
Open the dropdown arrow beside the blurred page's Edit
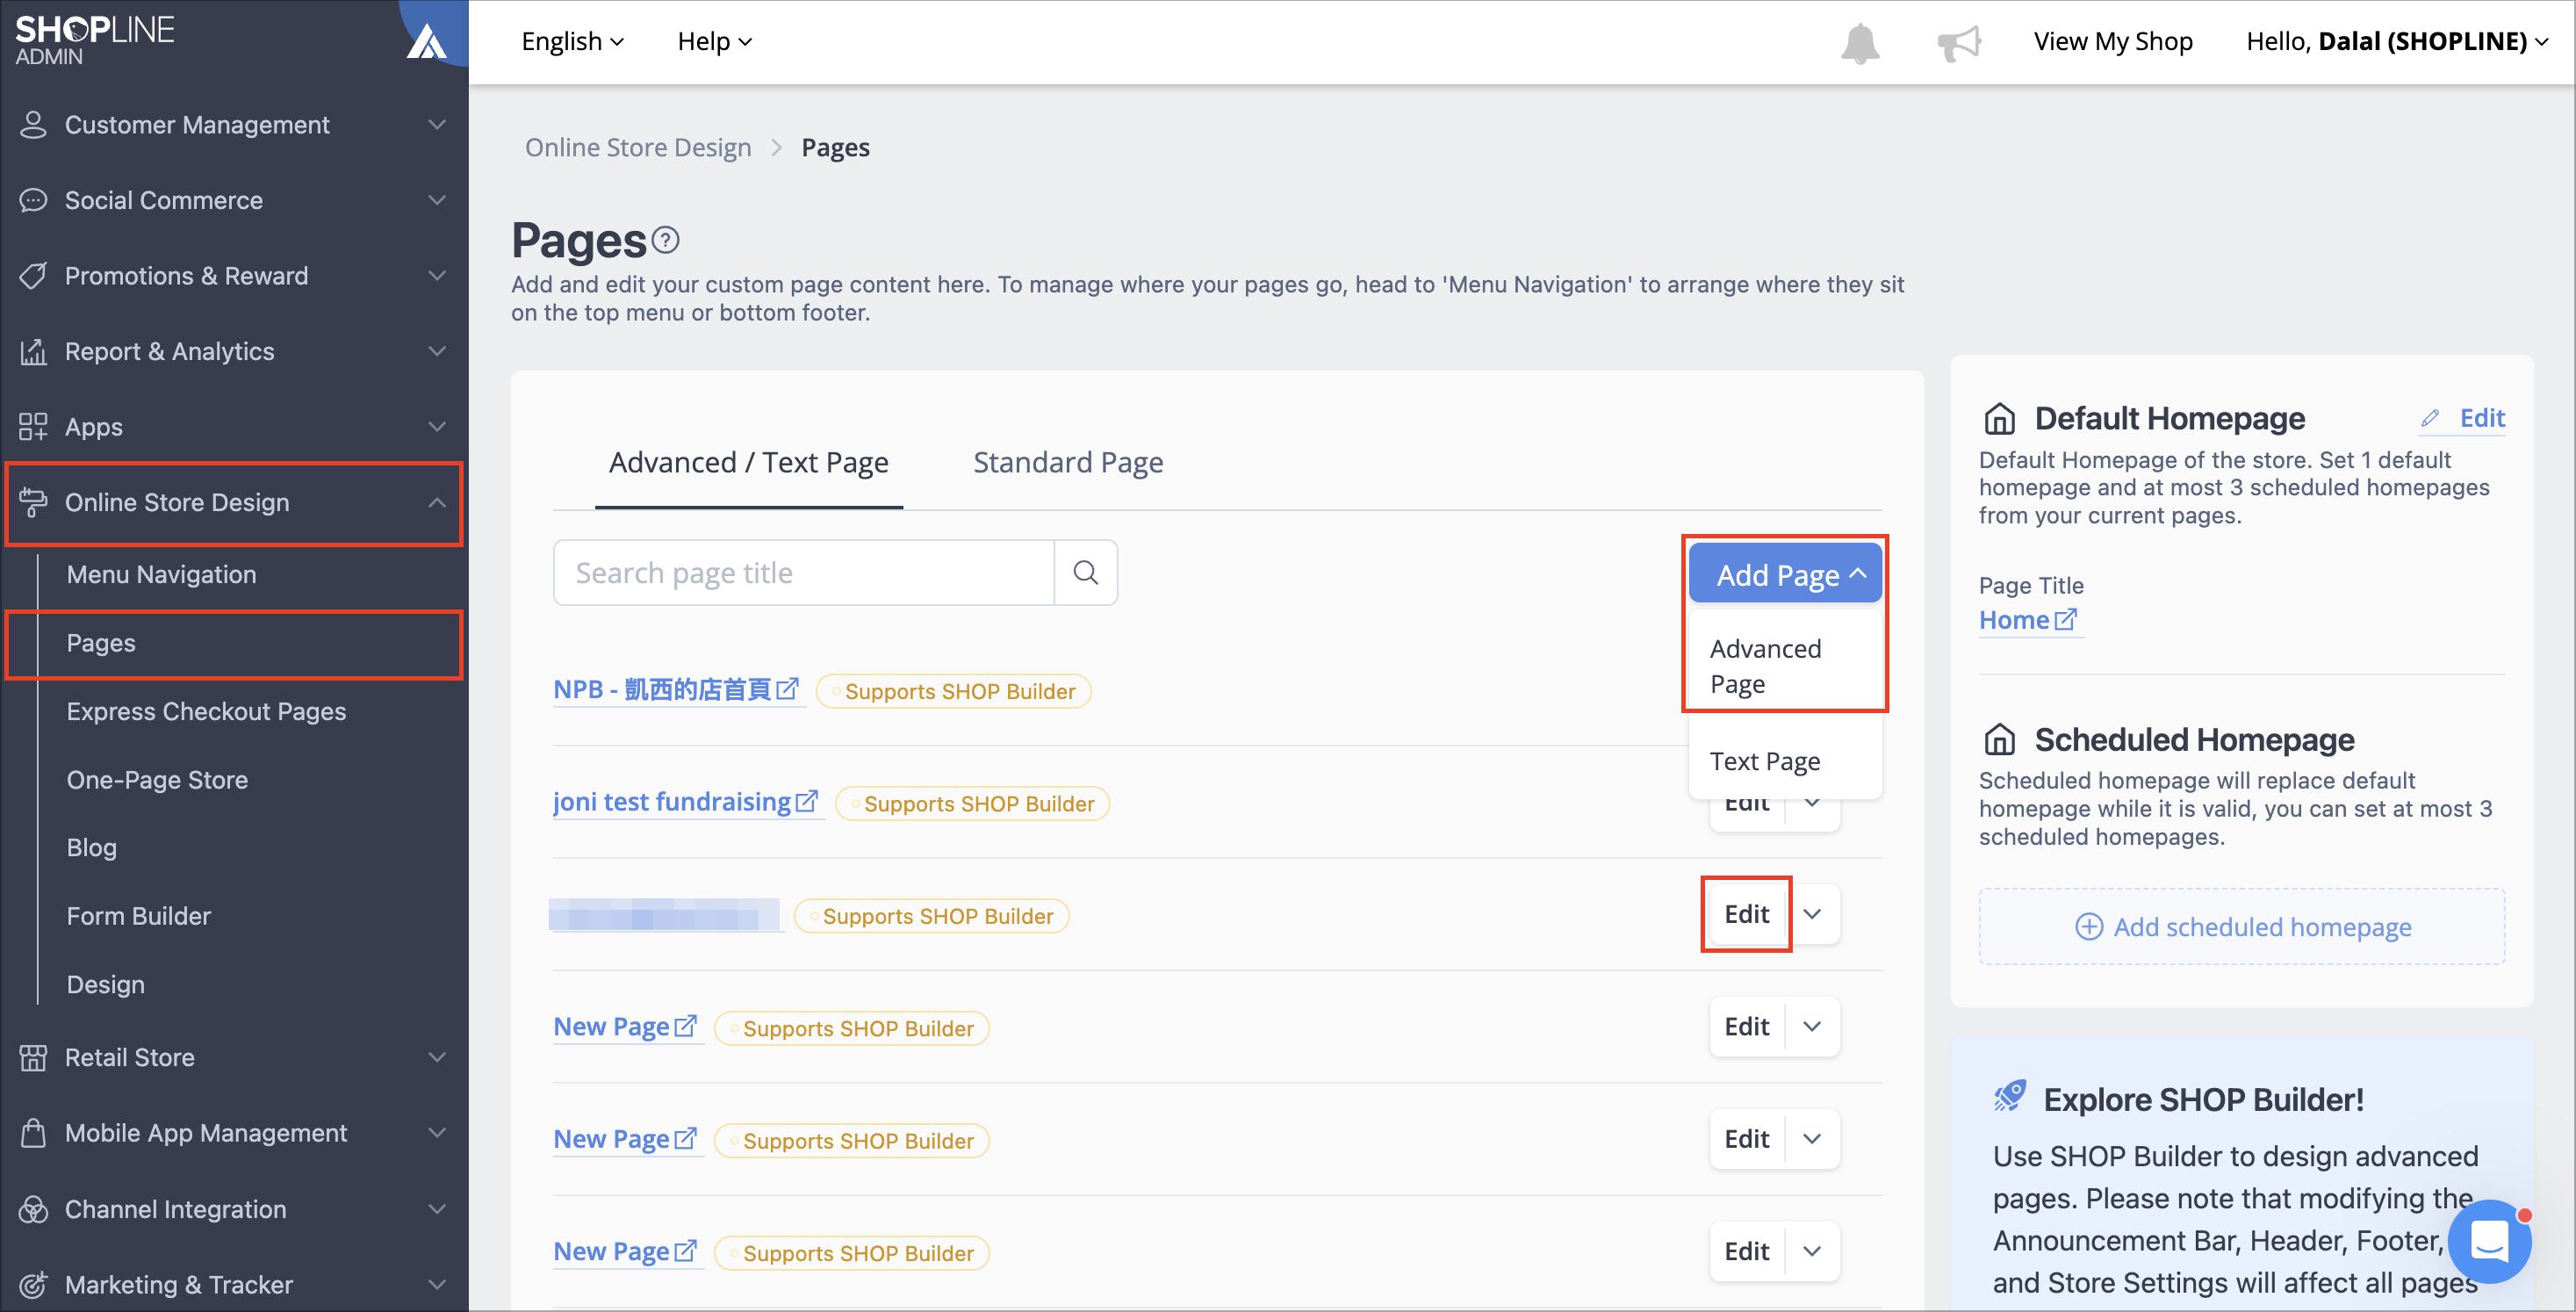tap(1812, 913)
